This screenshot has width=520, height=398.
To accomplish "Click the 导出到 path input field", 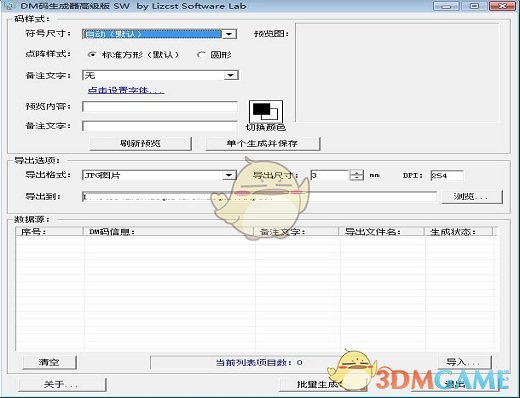I will tap(259, 197).
